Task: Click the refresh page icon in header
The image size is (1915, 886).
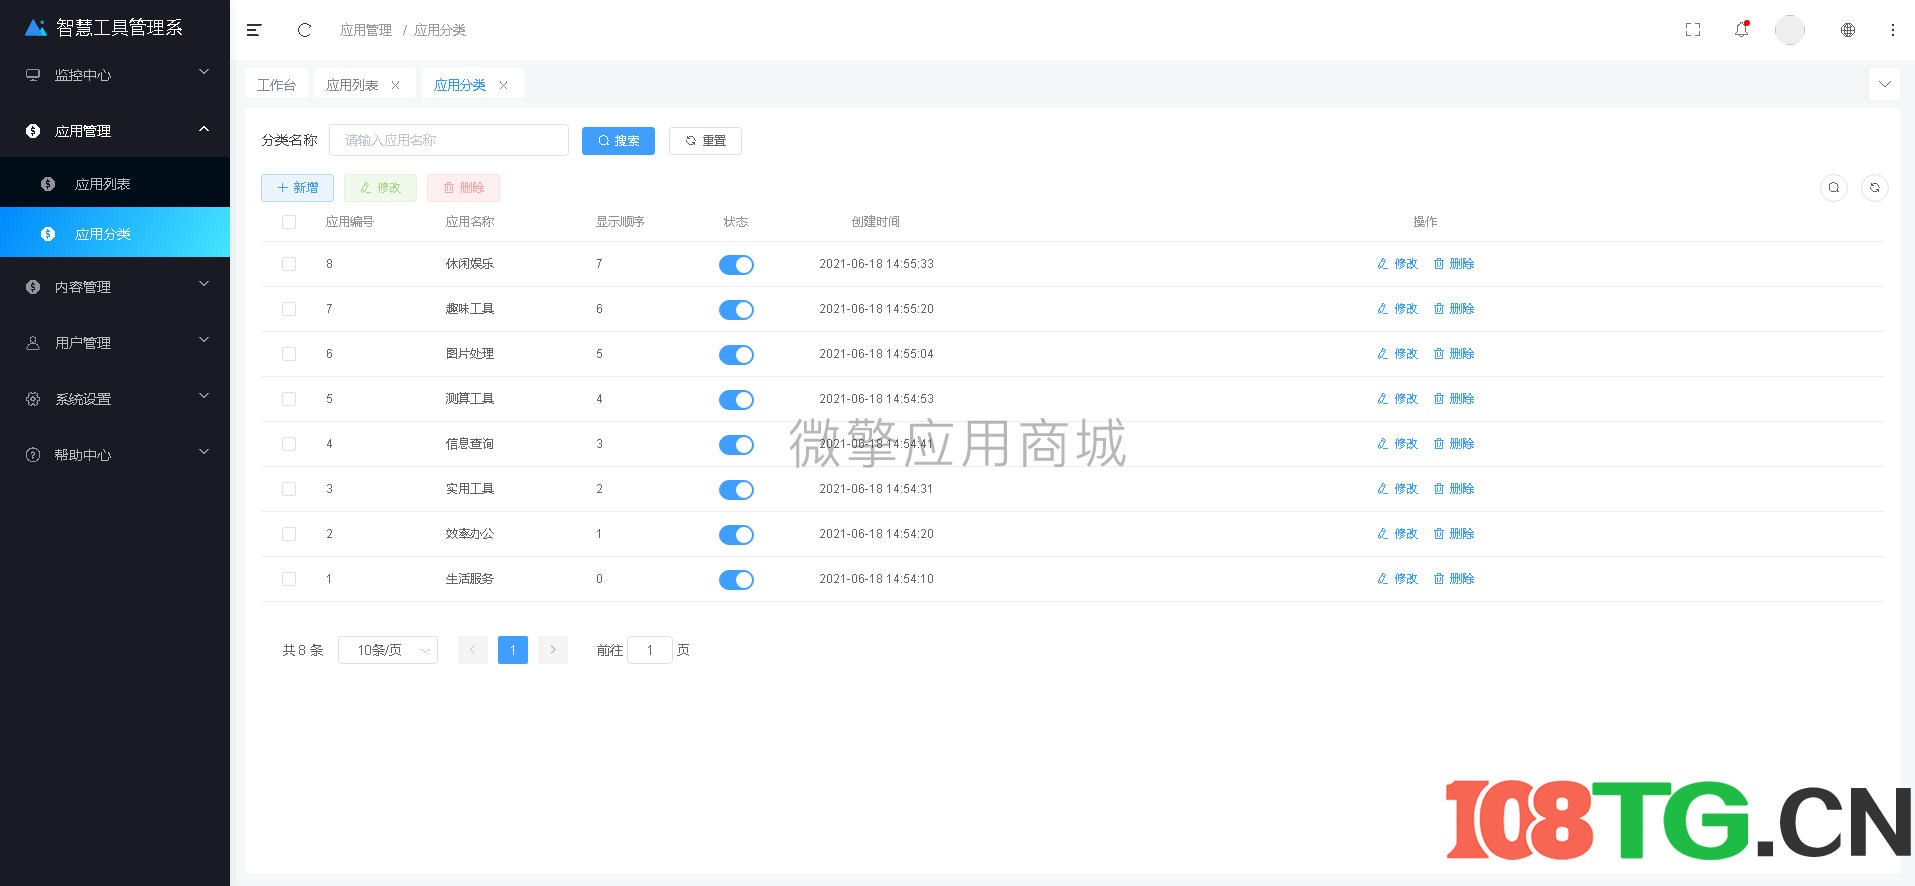Action: coord(304,30)
